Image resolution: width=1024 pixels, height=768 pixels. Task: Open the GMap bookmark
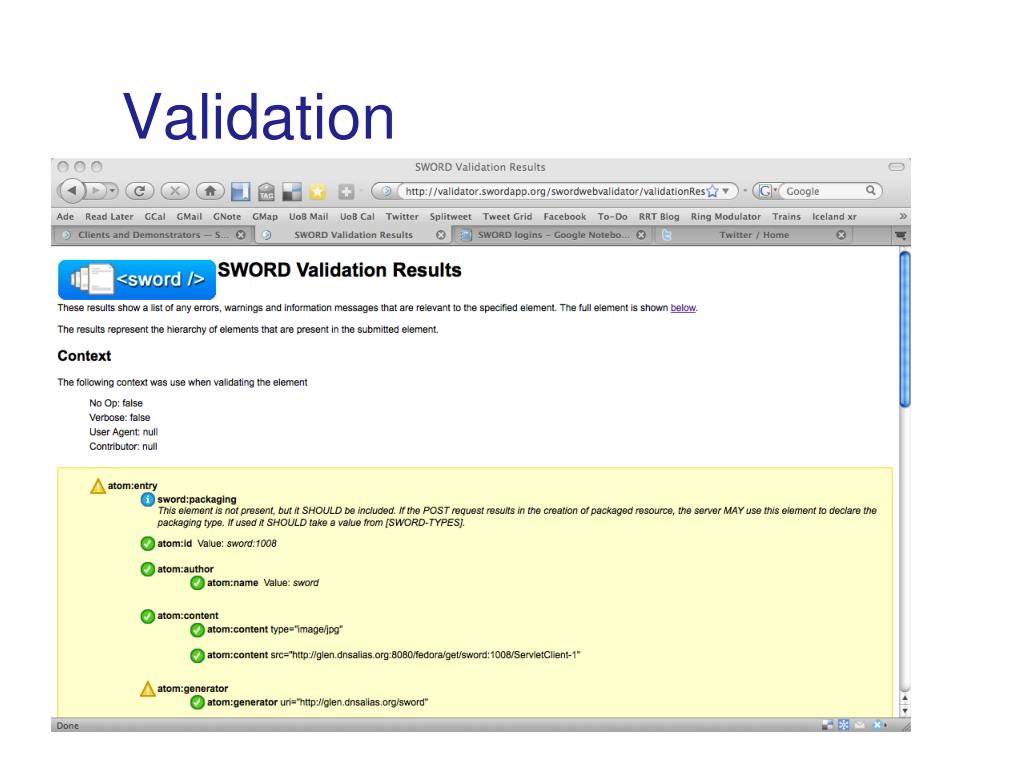tap(265, 216)
